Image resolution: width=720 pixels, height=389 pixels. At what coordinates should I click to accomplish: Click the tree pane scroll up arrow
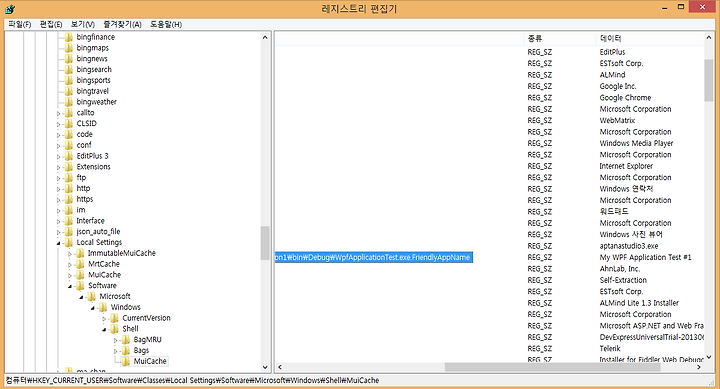265,38
